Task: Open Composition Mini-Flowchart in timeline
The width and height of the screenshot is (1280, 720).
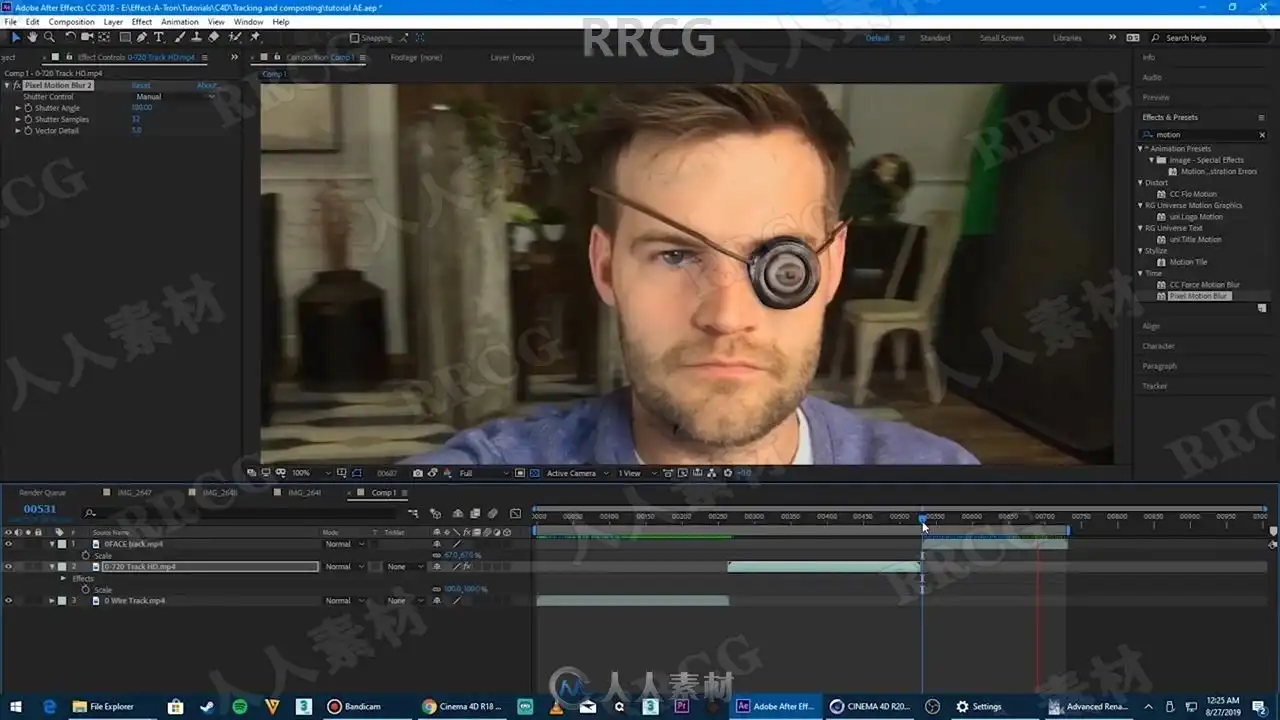Action: [413, 513]
